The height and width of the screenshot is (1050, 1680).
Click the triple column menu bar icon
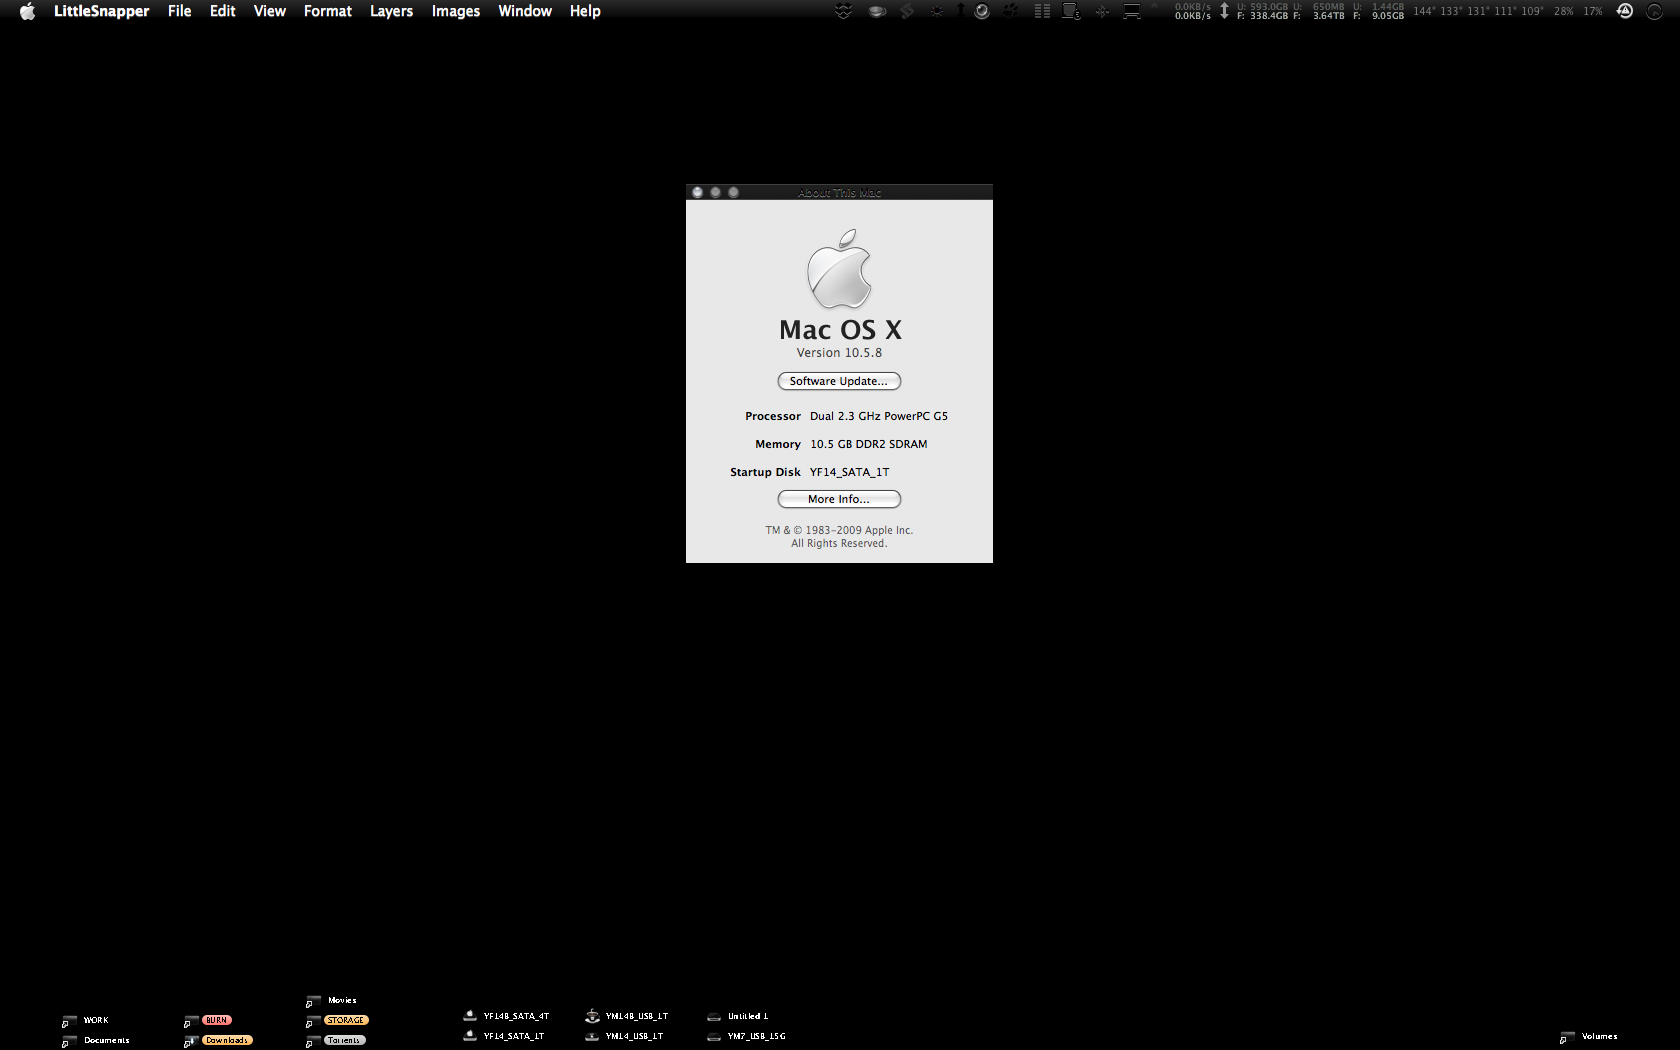pos(1042,11)
